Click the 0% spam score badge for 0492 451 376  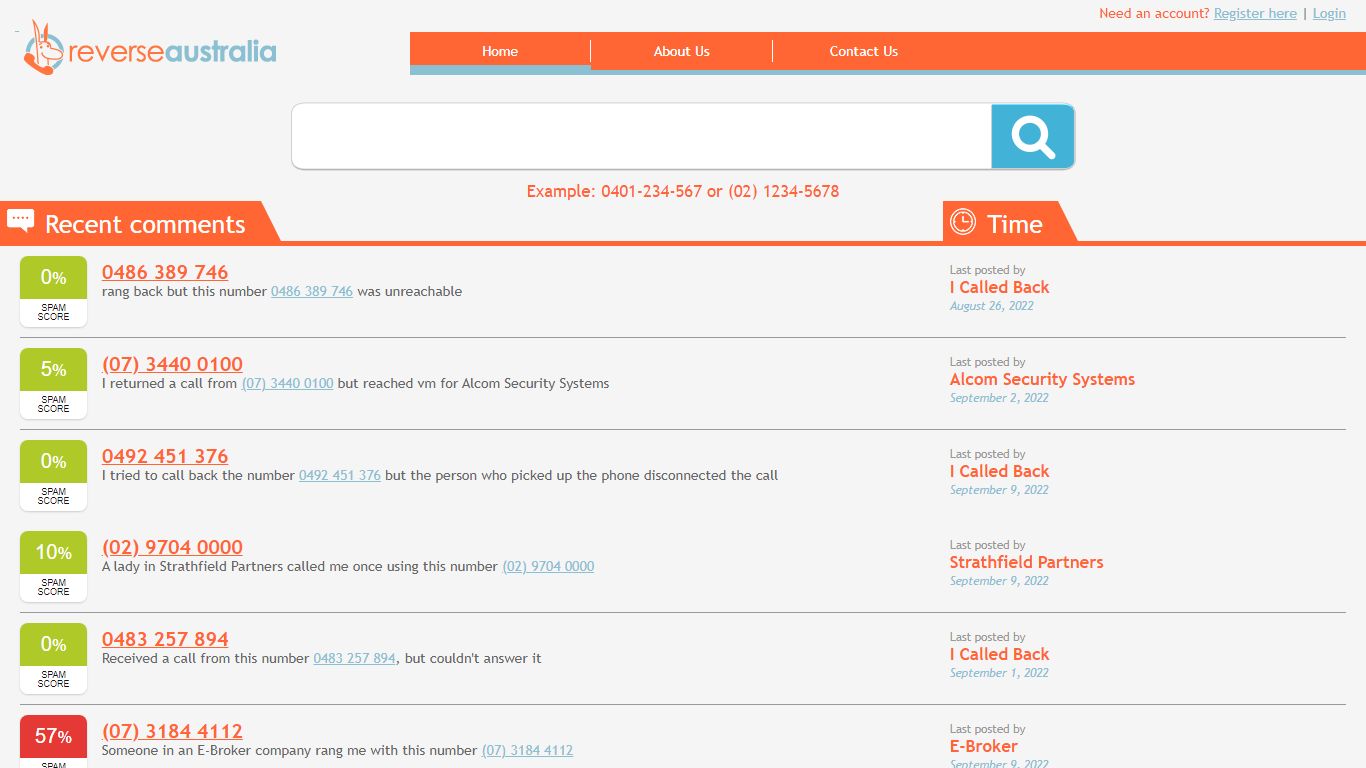pos(54,475)
